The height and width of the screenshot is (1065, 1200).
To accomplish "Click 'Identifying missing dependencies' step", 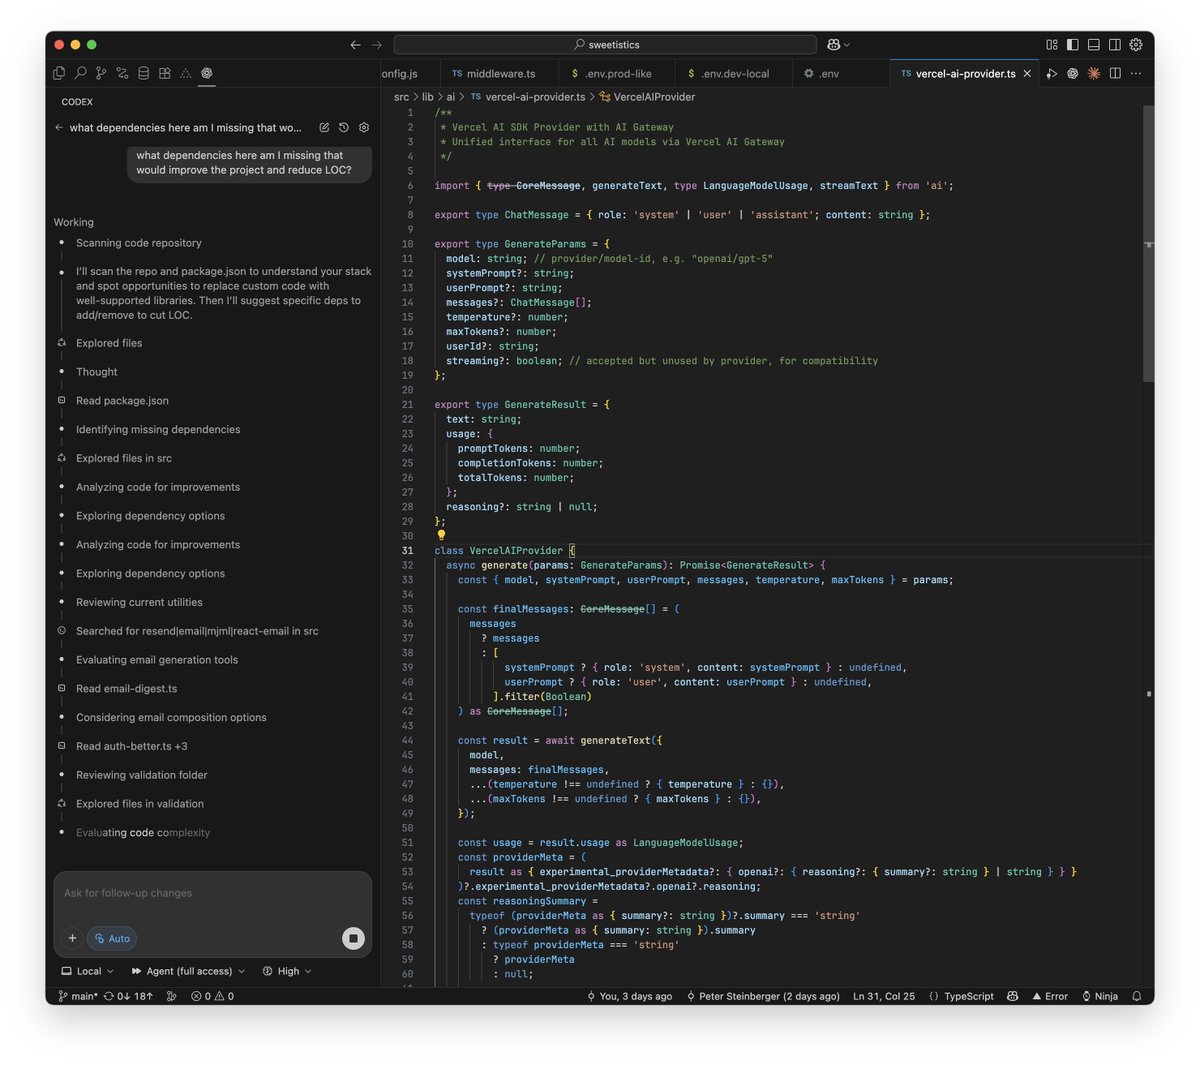I will coord(158,430).
